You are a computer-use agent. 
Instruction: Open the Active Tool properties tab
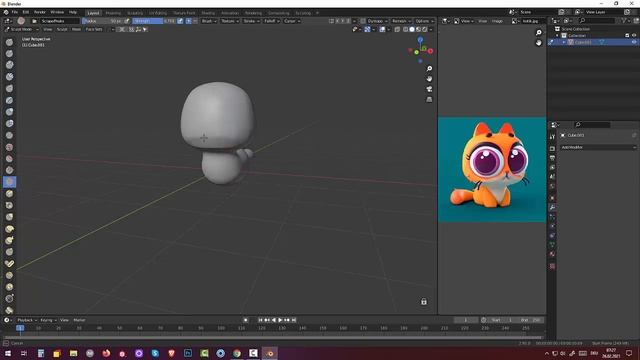(x=552, y=137)
